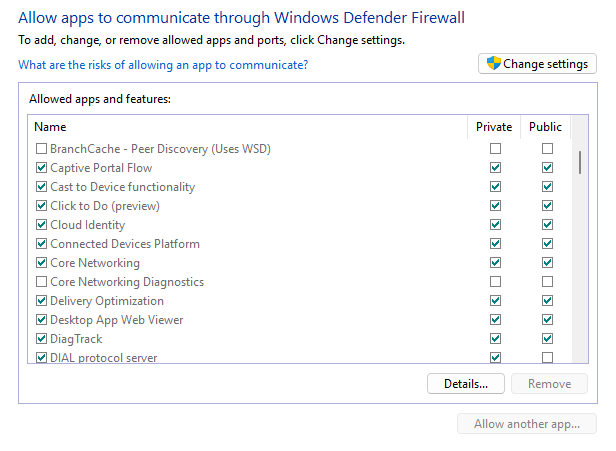The height and width of the screenshot is (451, 616).
Task: Click the apps list vertical scrollbar thumb
Action: (580, 162)
